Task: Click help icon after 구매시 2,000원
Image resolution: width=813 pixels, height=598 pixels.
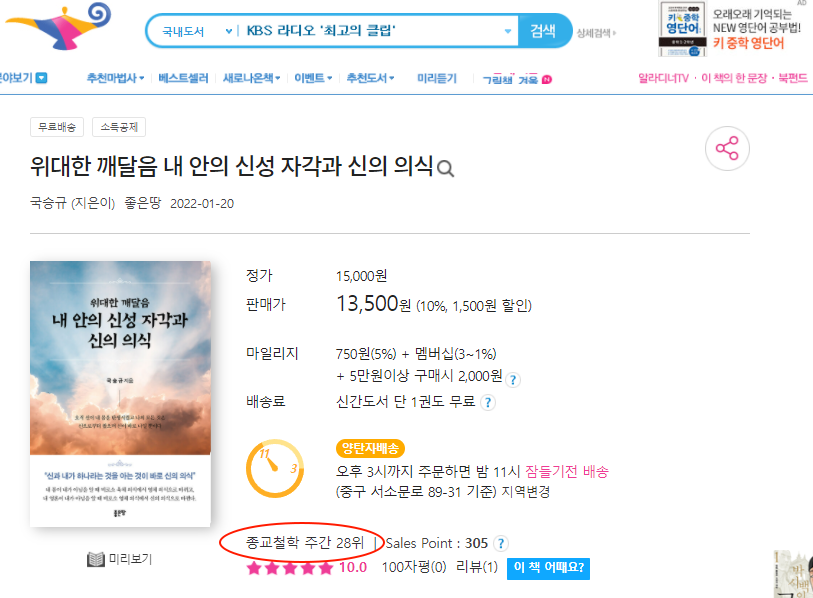Action: point(513,380)
